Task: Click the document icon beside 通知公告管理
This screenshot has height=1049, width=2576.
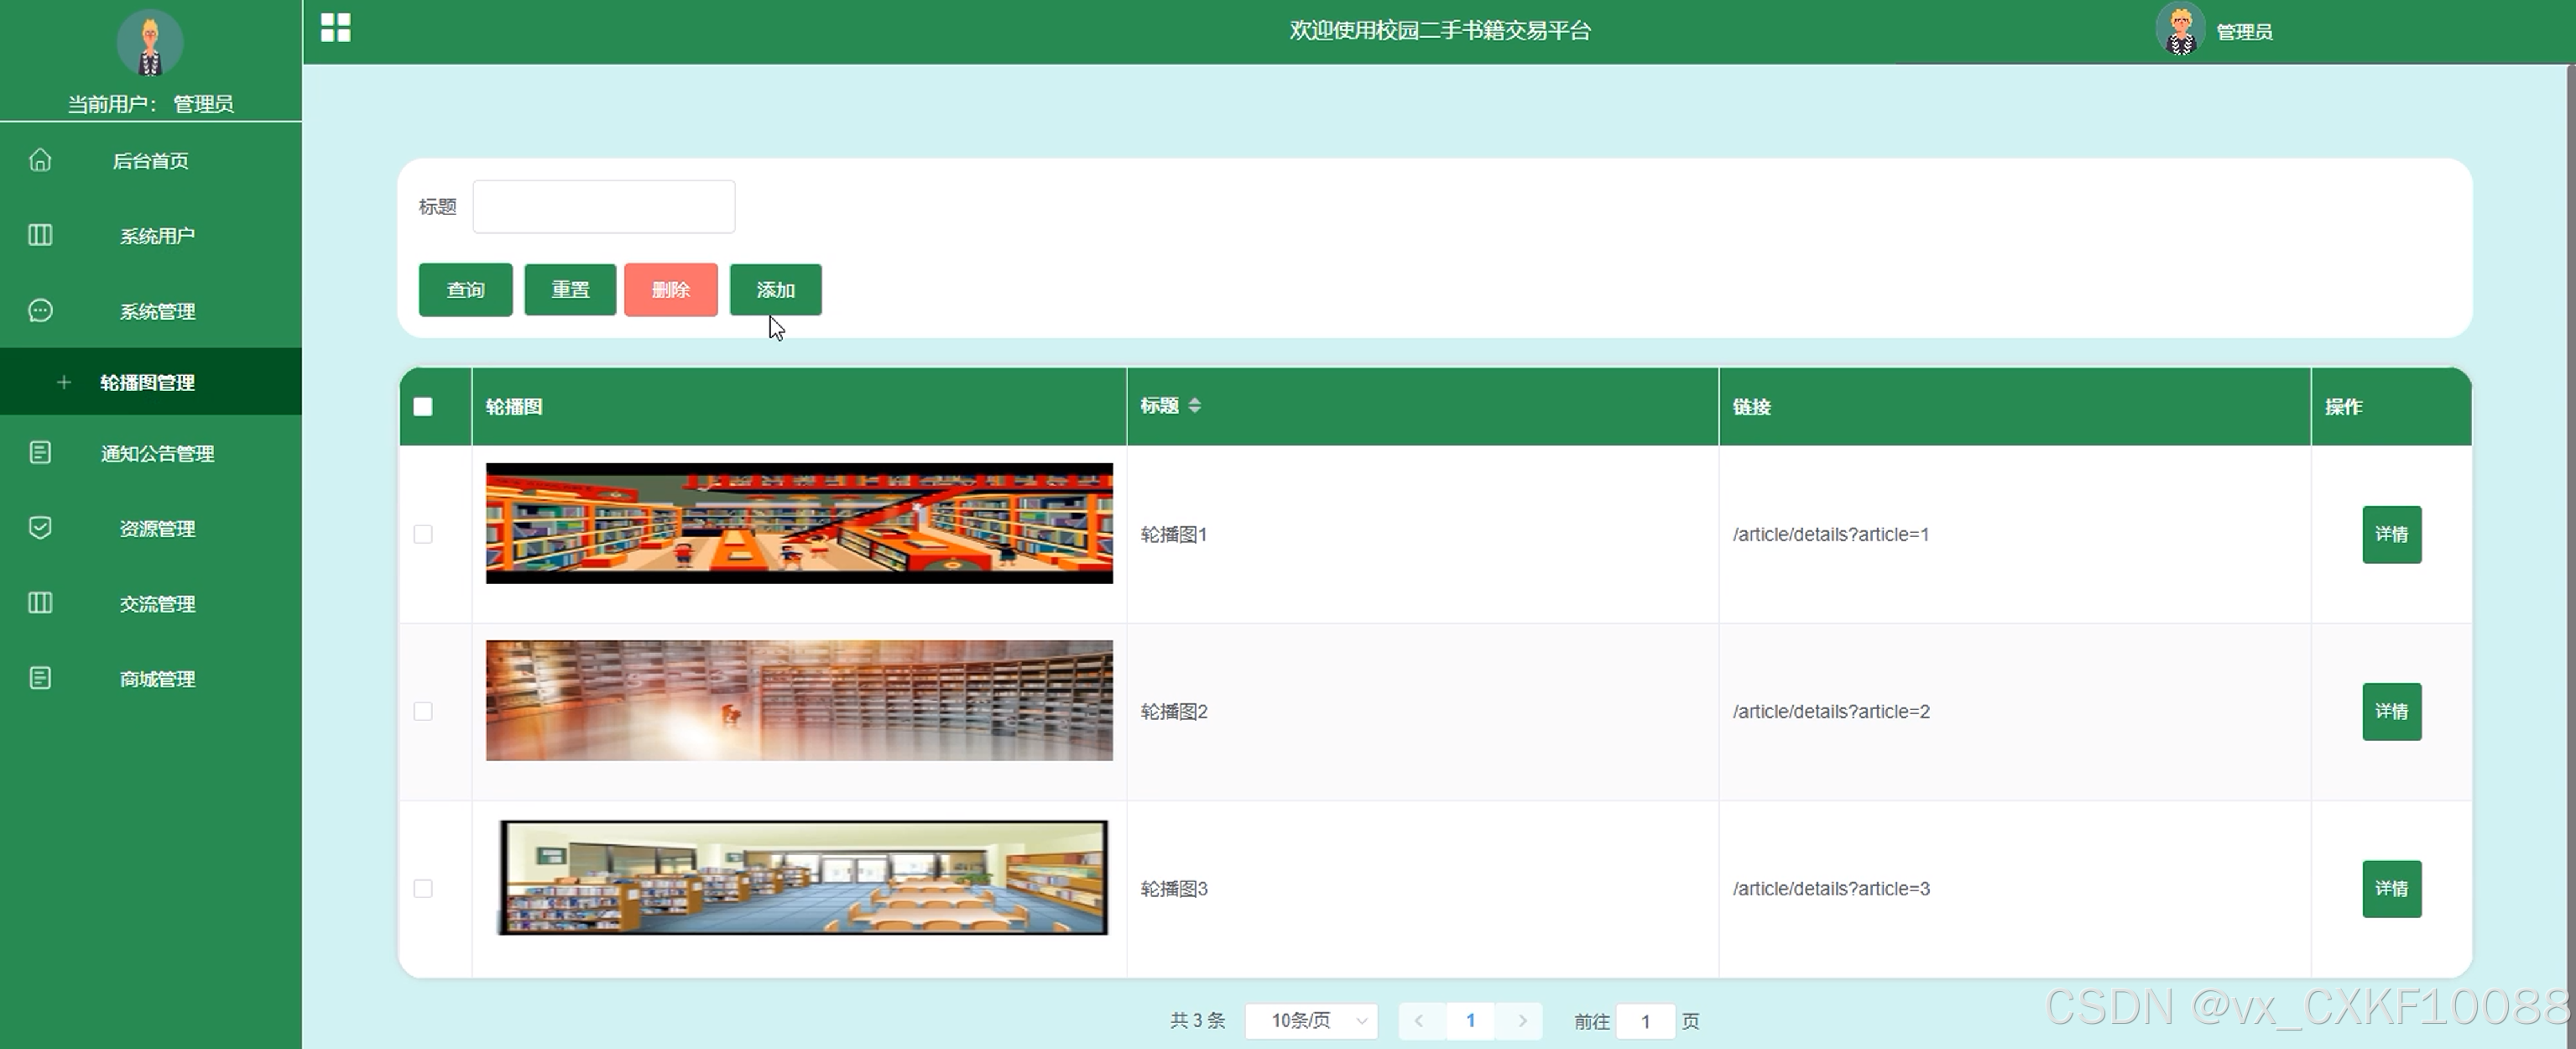Action: pyautogui.click(x=40, y=453)
